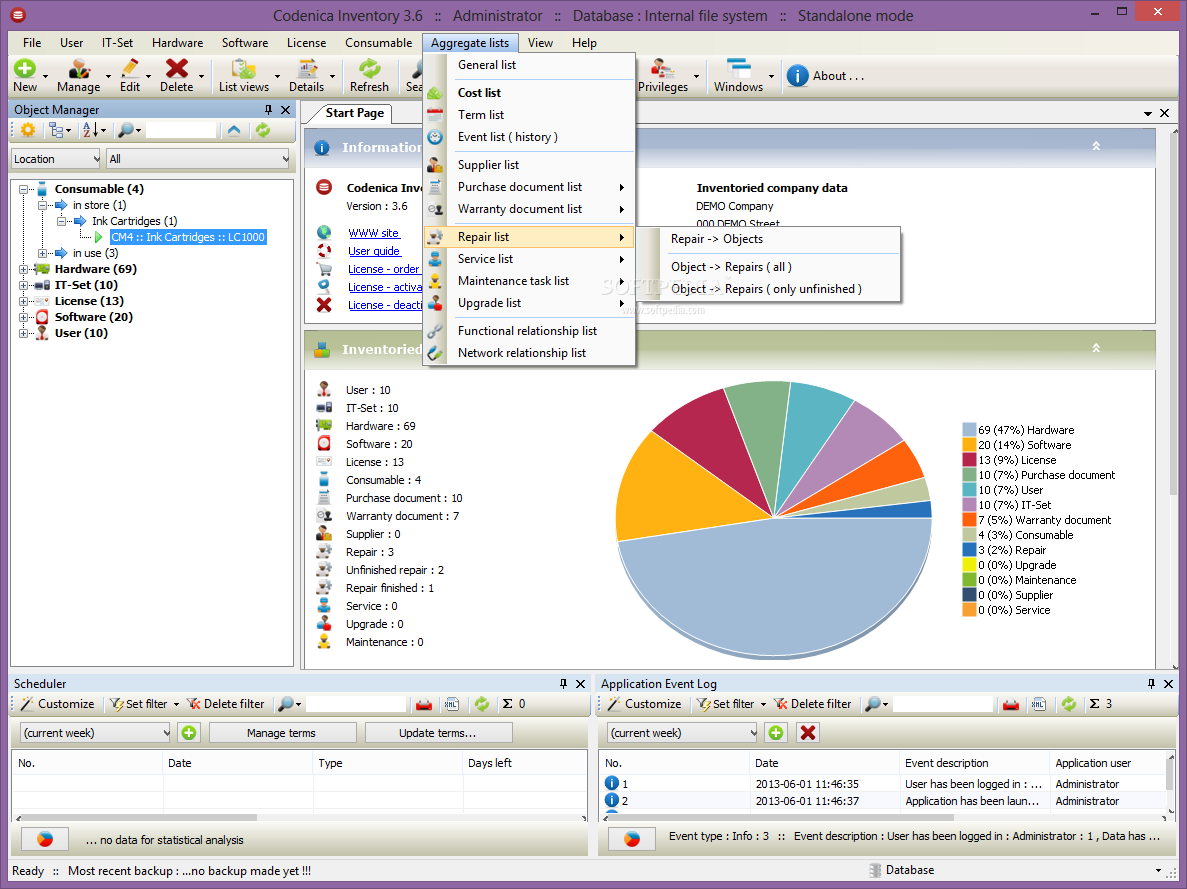This screenshot has width=1187, height=889.
Task: Click the New object toolbar icon
Action: click(x=25, y=70)
